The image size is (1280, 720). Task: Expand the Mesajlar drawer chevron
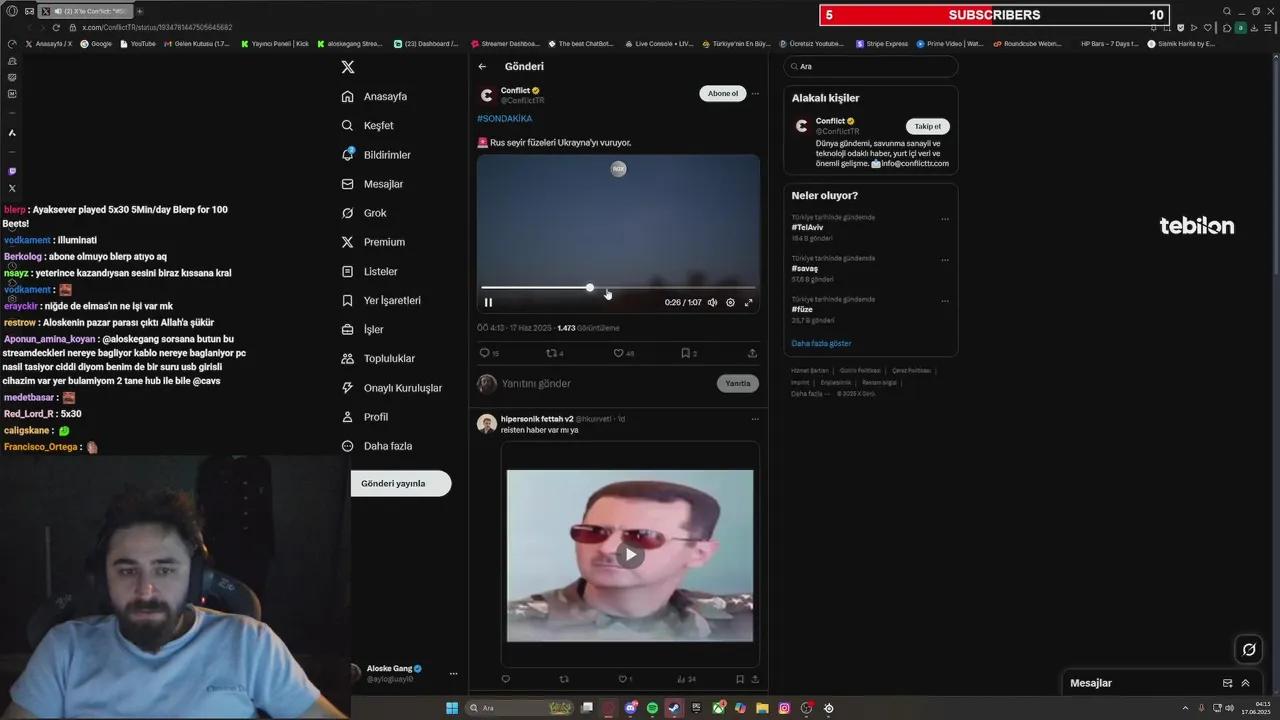click(1245, 683)
